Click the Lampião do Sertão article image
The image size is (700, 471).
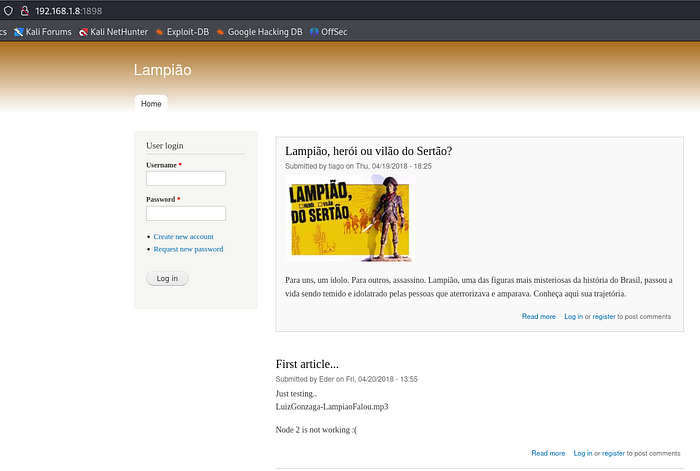pyautogui.click(x=347, y=217)
